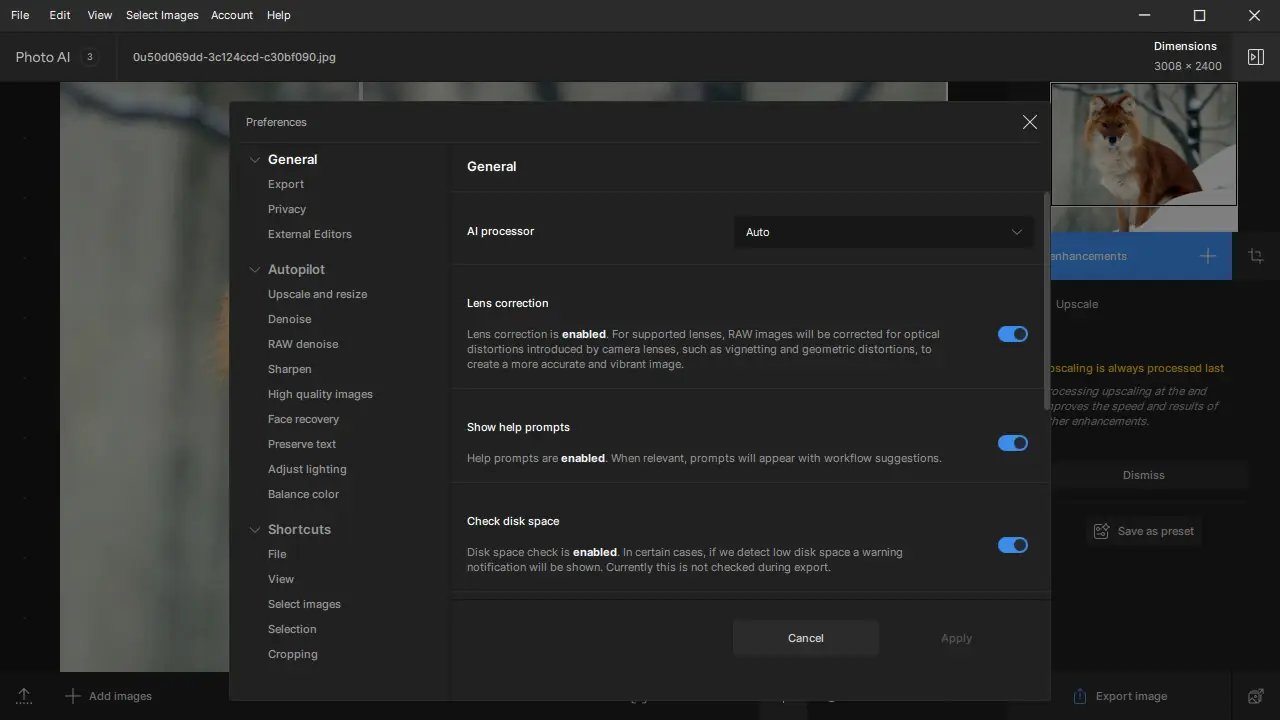This screenshot has height=720, width=1280.
Task: Select Selection under Shortcuts
Action: click(x=292, y=629)
